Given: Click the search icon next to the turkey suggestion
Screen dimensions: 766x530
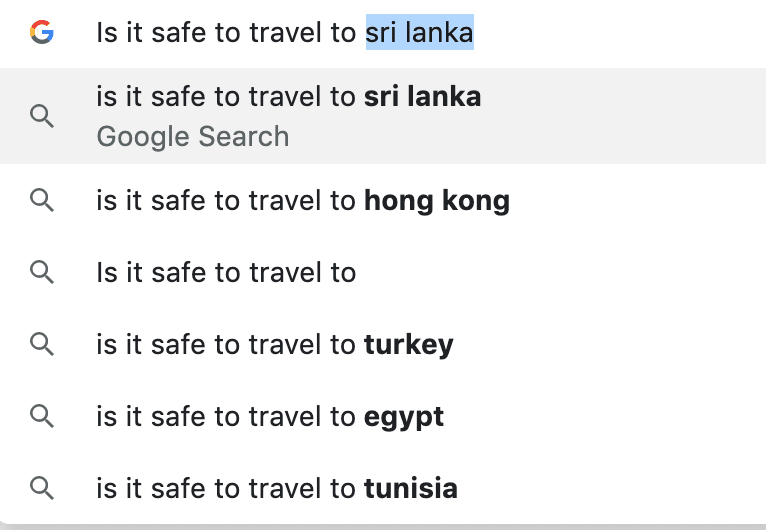Looking at the screenshot, I should click(42, 344).
